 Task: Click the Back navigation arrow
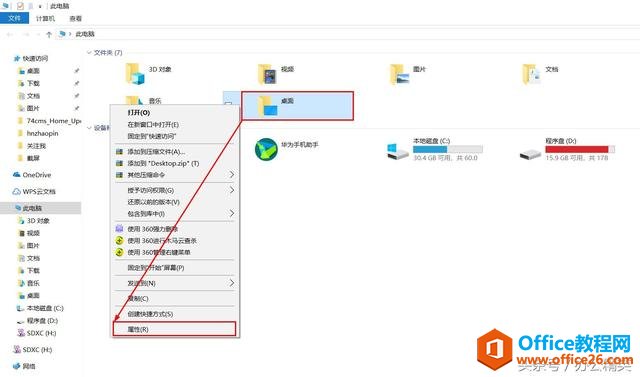(10, 34)
